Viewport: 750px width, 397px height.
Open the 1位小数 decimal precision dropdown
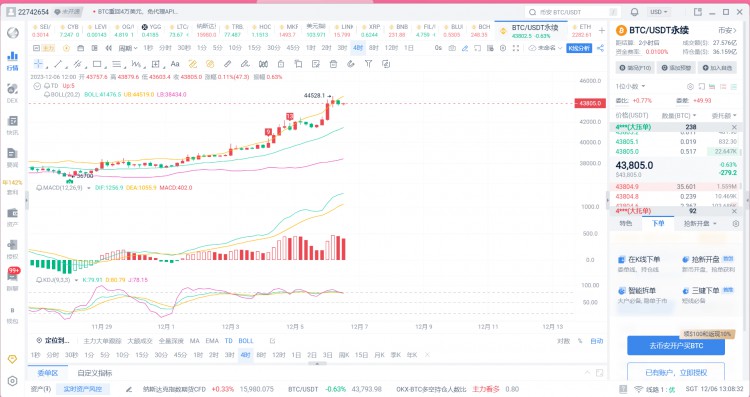630,87
